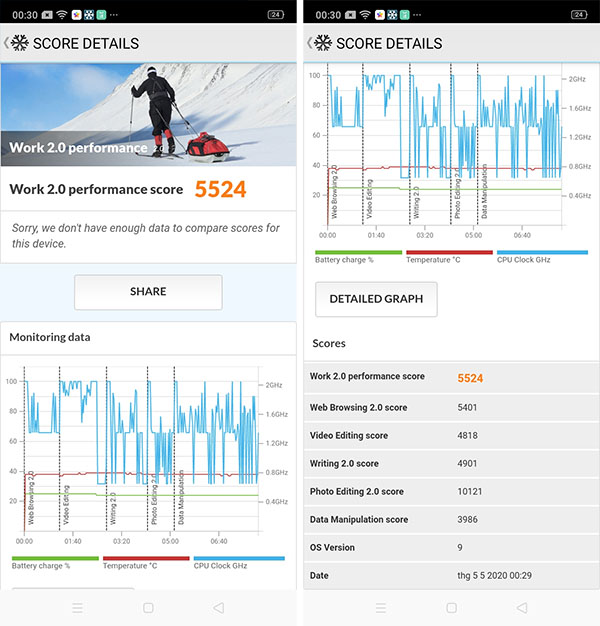Viewport: 600px width, 626px height.
Task: Tap Work 2.0 performance score row in Scores table
Action: click(x=451, y=377)
